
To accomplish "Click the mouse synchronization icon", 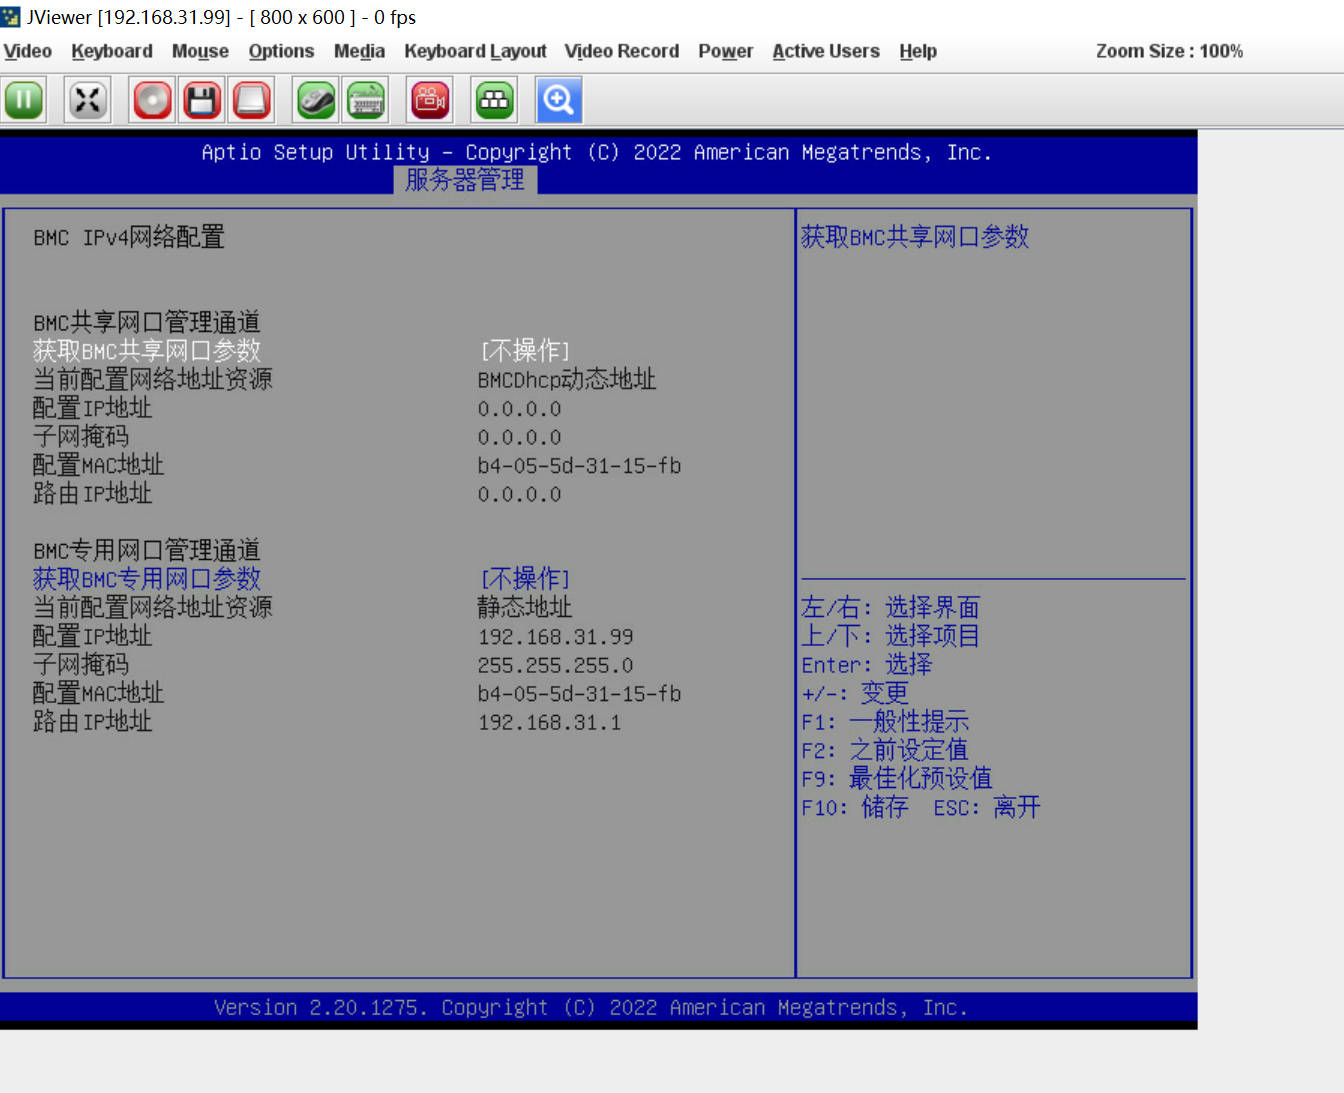I will (314, 100).
